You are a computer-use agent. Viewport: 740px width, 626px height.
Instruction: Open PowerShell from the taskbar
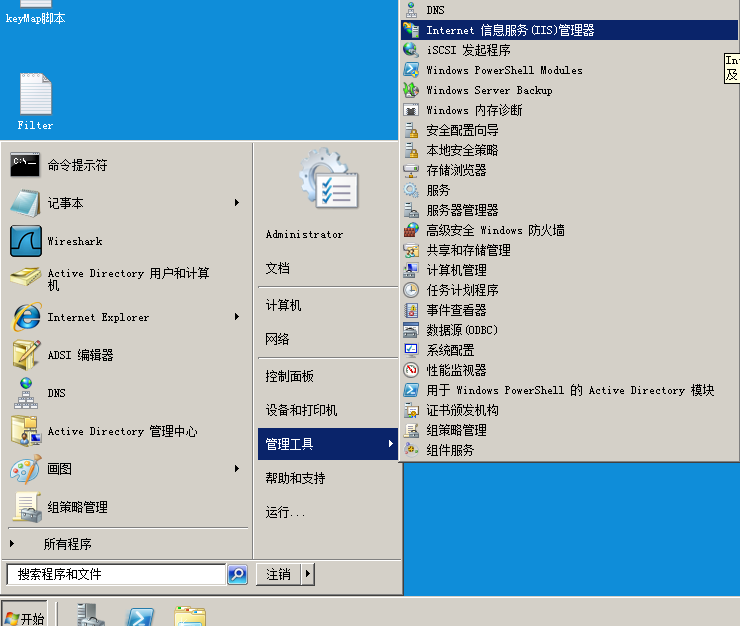click(140, 616)
